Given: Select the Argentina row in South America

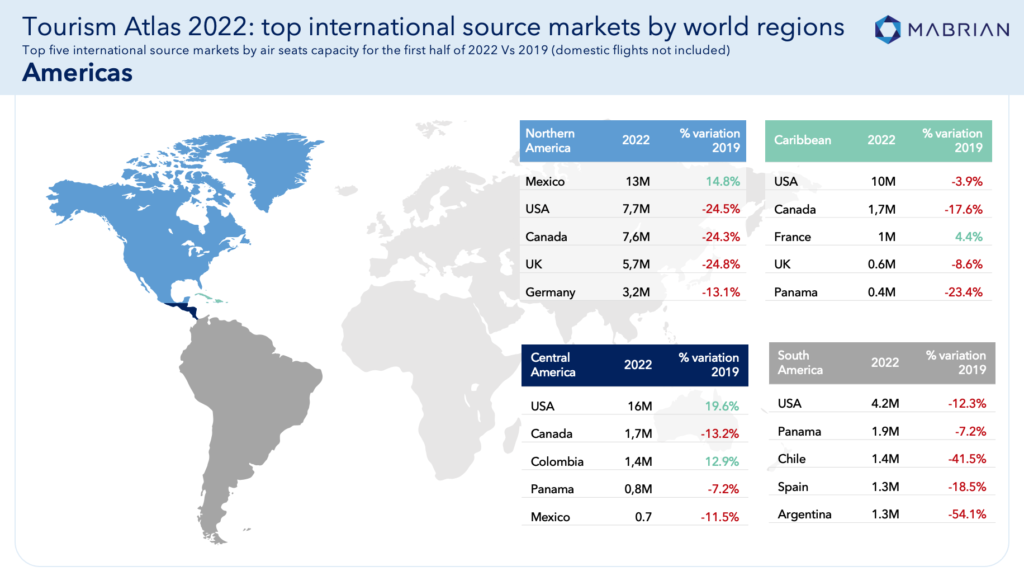Looking at the screenshot, I should point(882,514).
